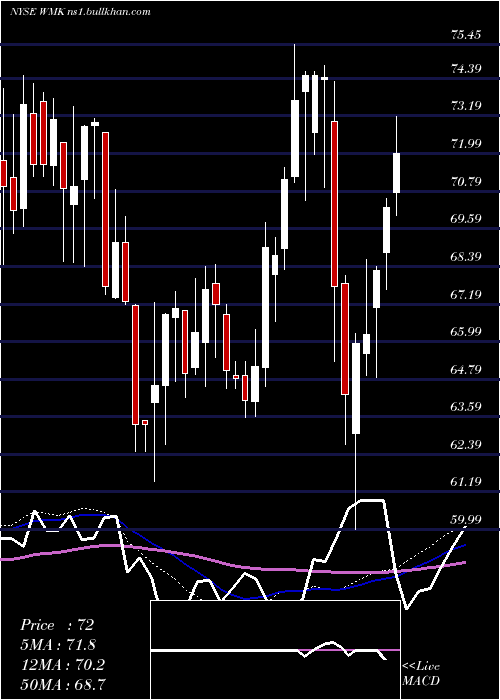
Task: Click the 50MA : 68.7 readout
Action: tap(63, 684)
